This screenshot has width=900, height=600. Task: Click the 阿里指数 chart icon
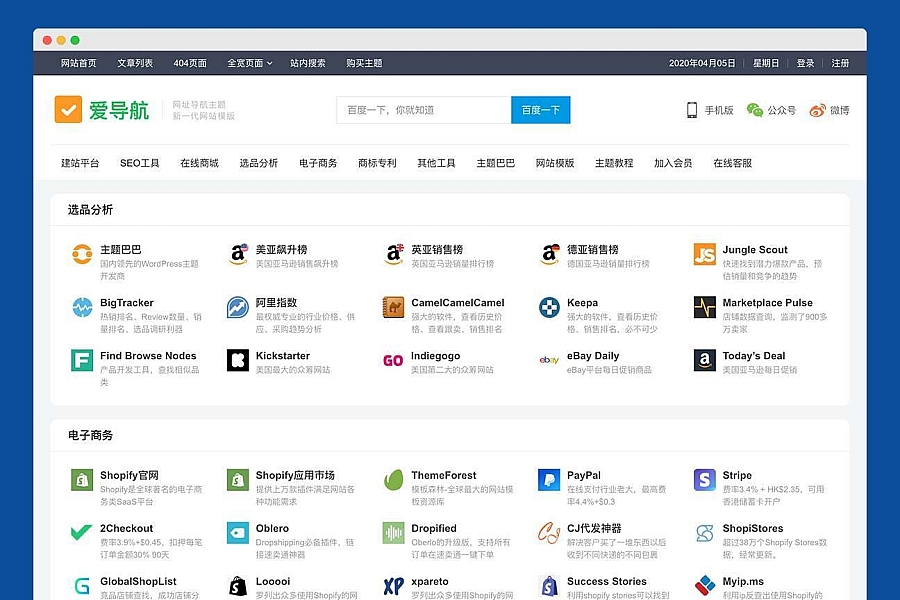click(238, 307)
